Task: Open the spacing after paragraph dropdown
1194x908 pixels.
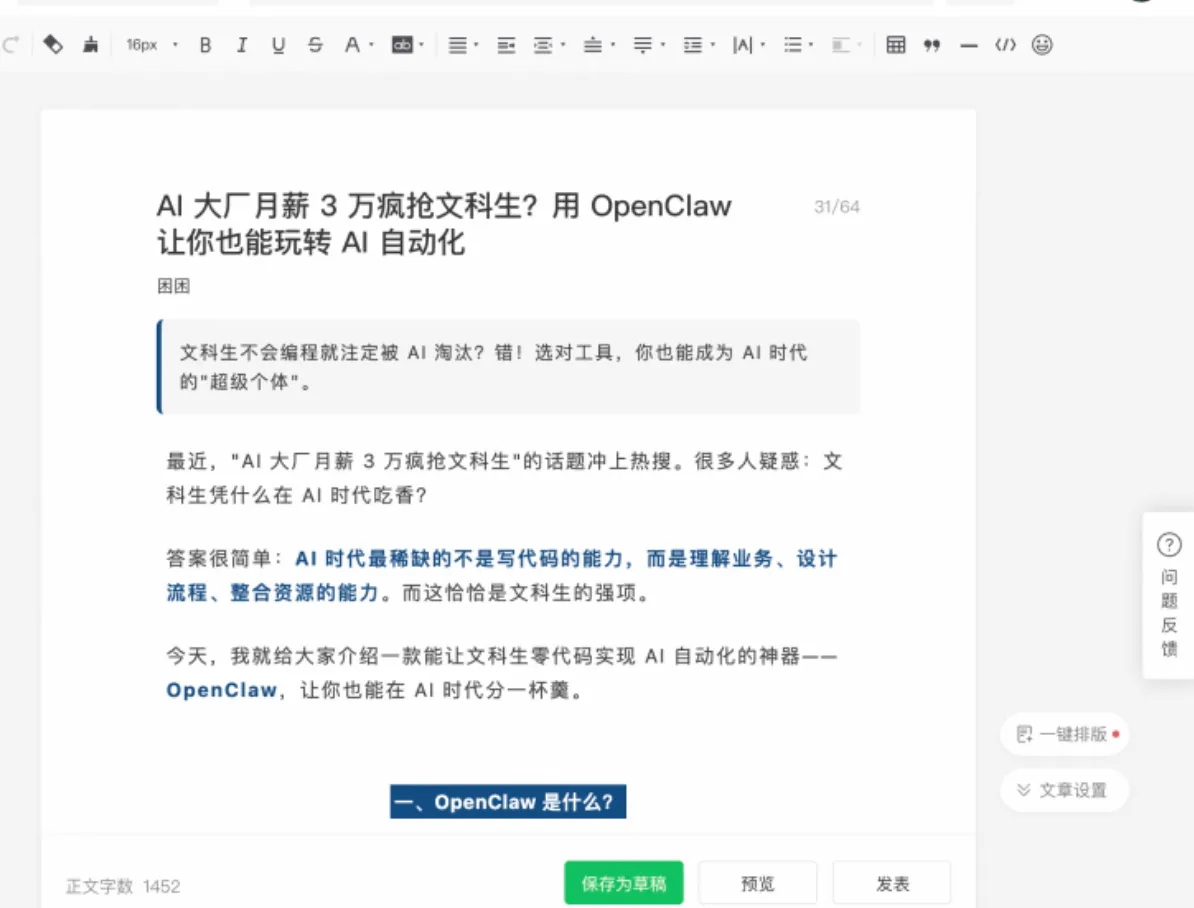Action: pyautogui.click(x=663, y=45)
